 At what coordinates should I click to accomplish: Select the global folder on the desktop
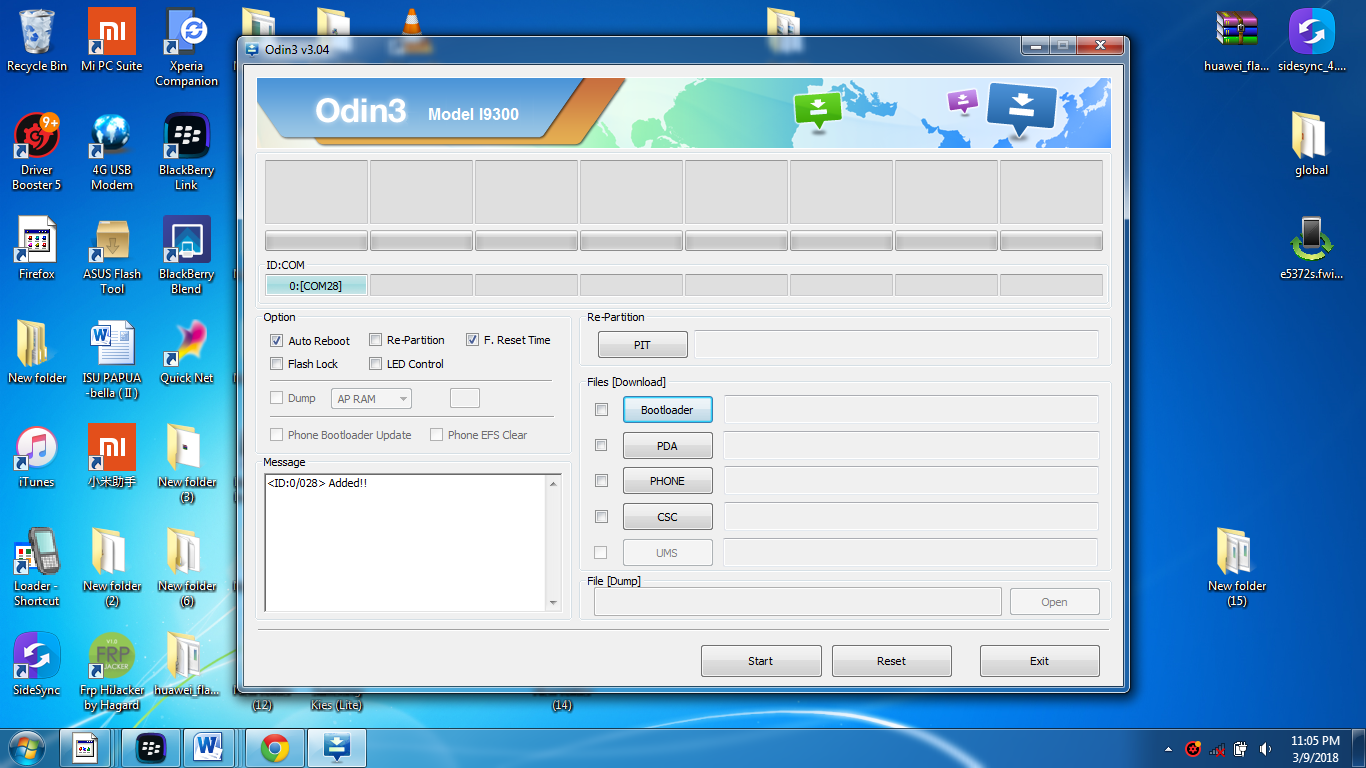[x=1312, y=144]
